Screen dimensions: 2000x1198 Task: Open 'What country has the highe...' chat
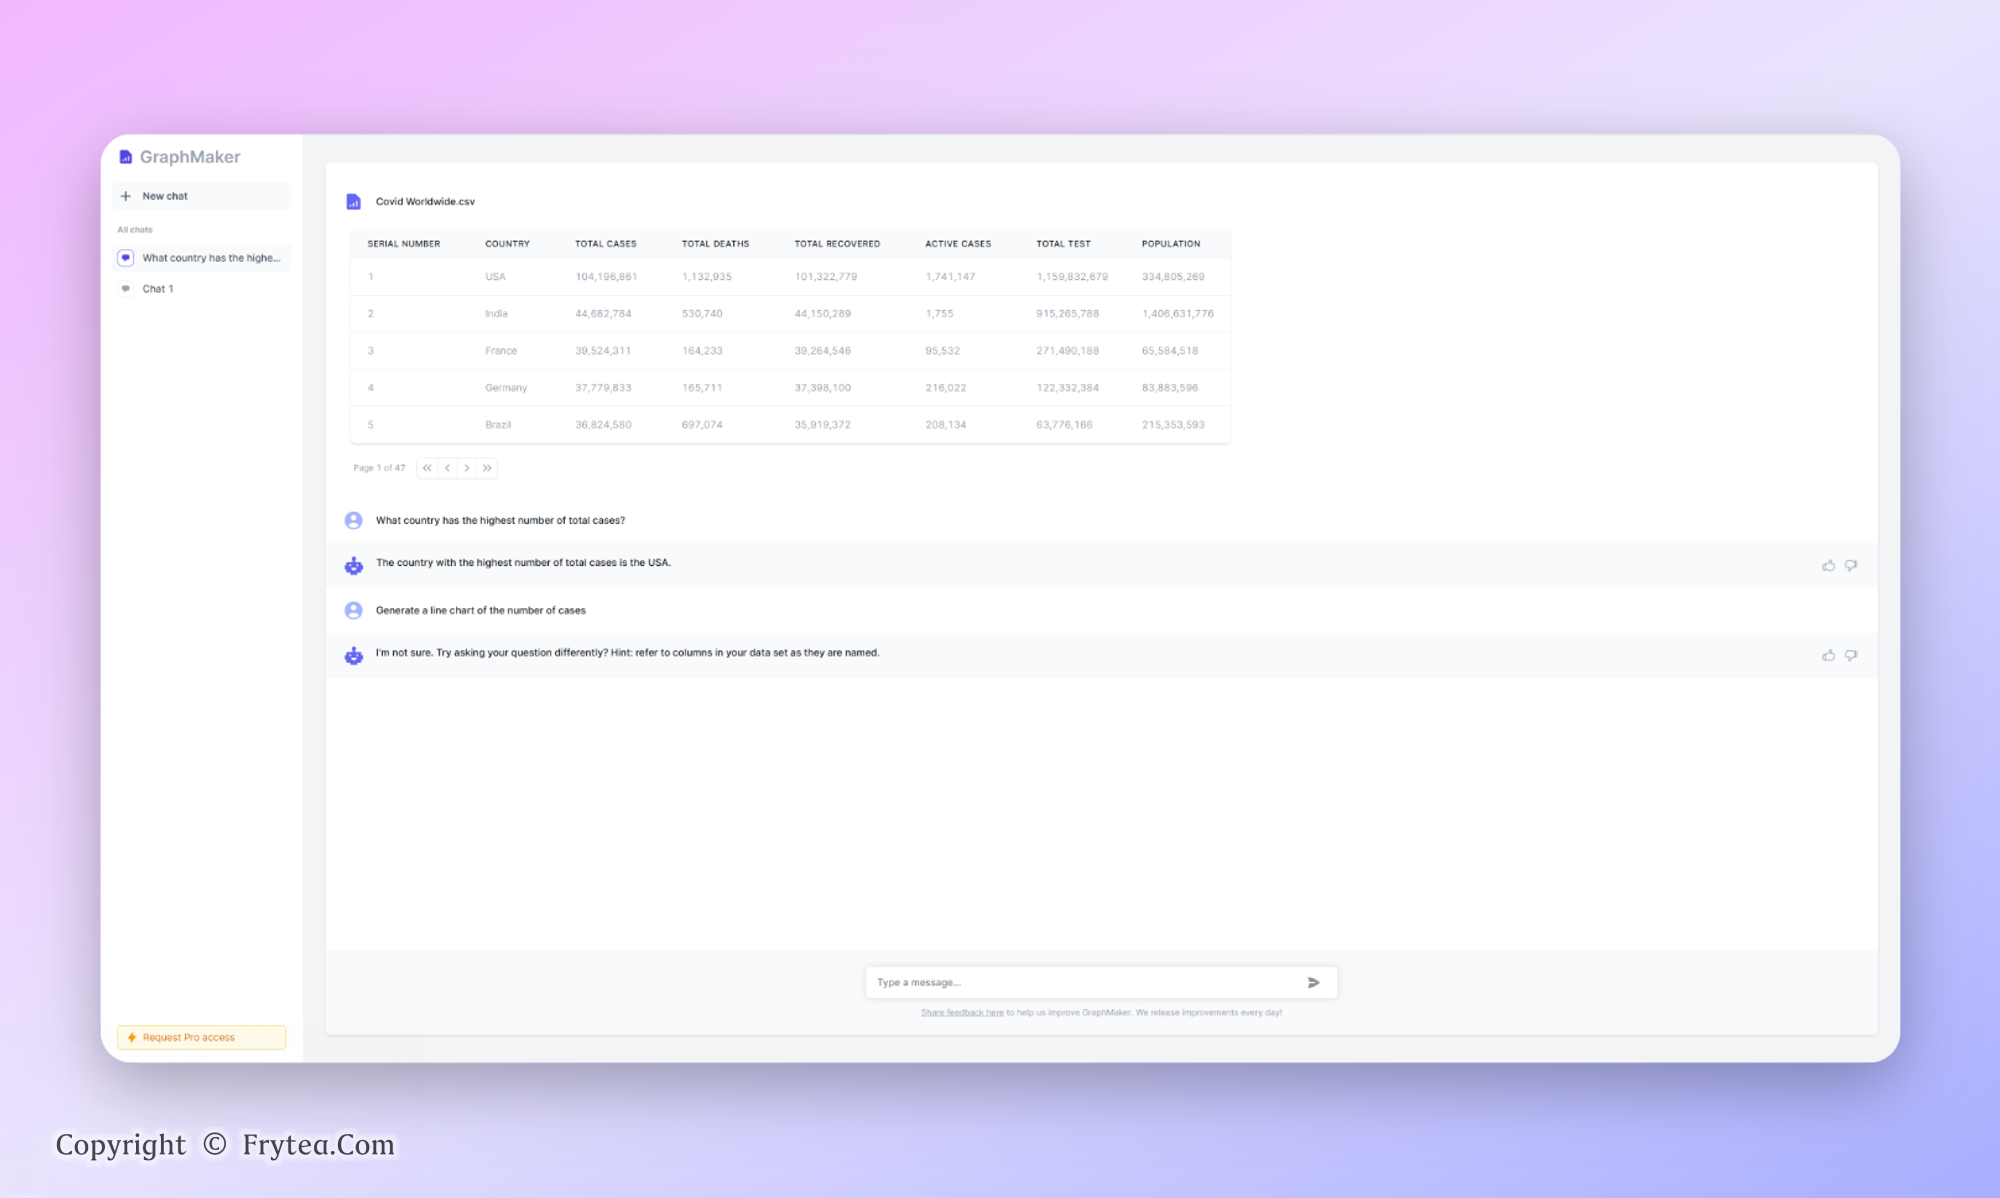pos(210,258)
